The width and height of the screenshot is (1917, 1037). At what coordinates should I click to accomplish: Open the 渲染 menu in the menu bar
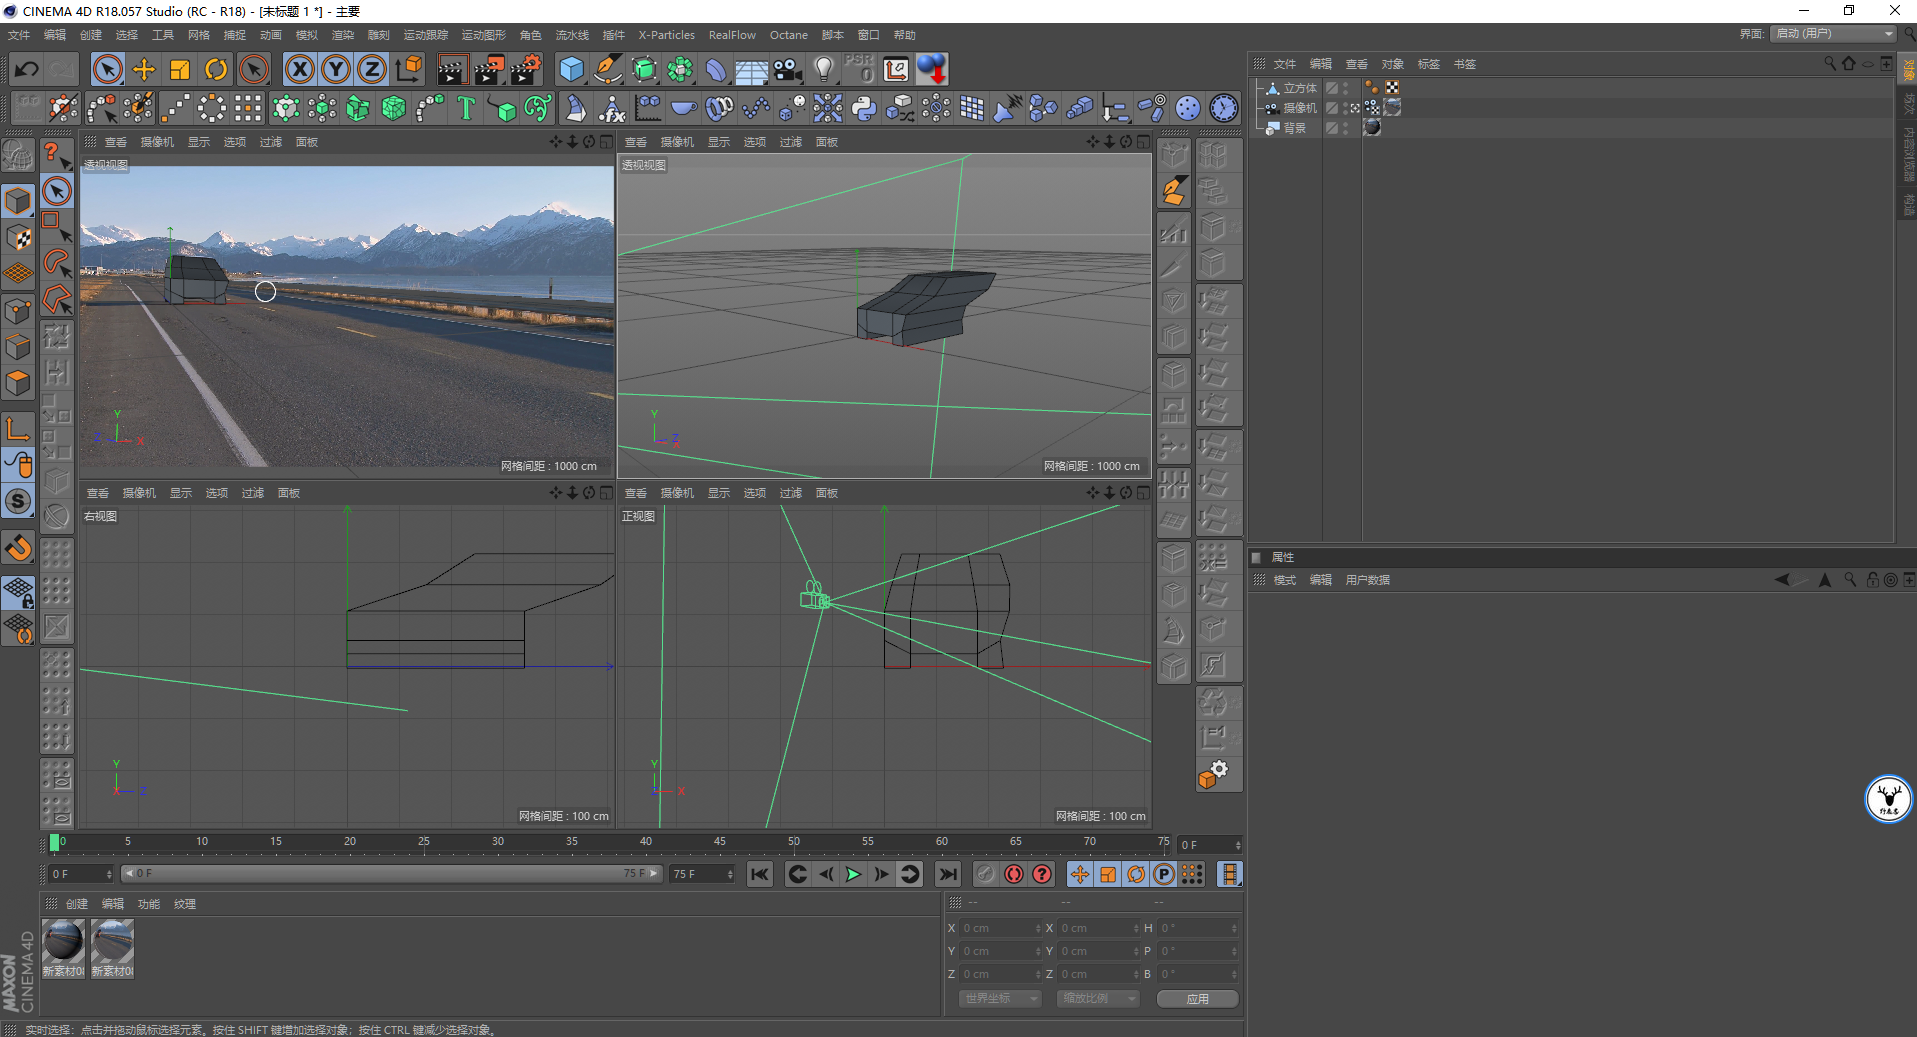[x=342, y=35]
